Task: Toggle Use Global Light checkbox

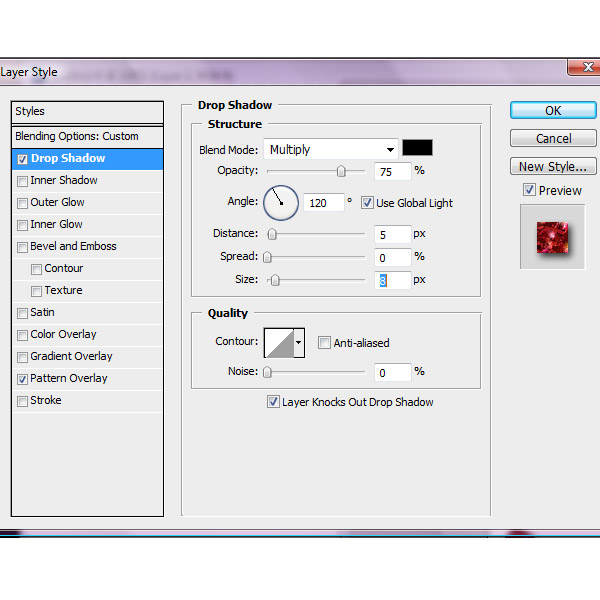Action: [367, 203]
